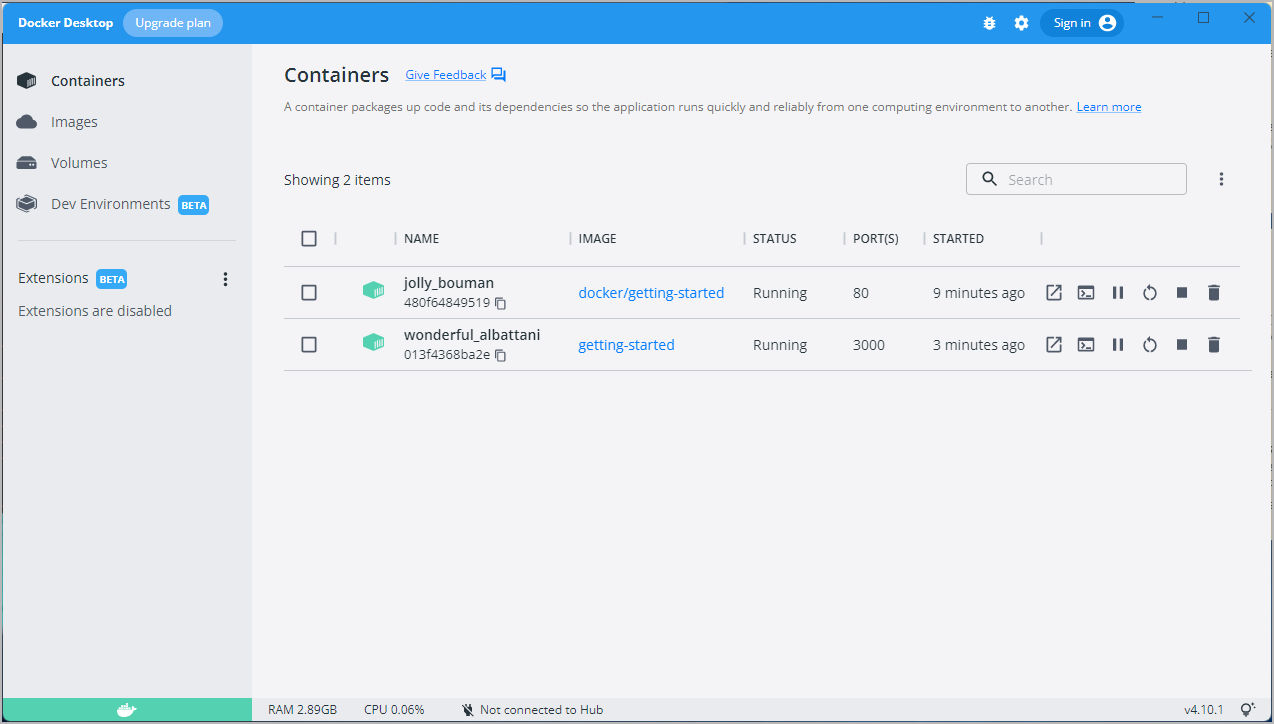Viewport: 1274px width, 724px height.
Task: Stop the jolly_bouman container
Action: click(1182, 293)
